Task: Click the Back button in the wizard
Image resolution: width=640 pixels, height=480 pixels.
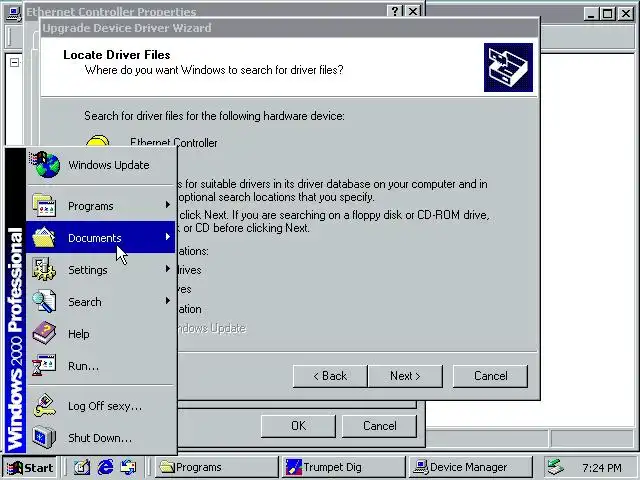Action: 330,376
